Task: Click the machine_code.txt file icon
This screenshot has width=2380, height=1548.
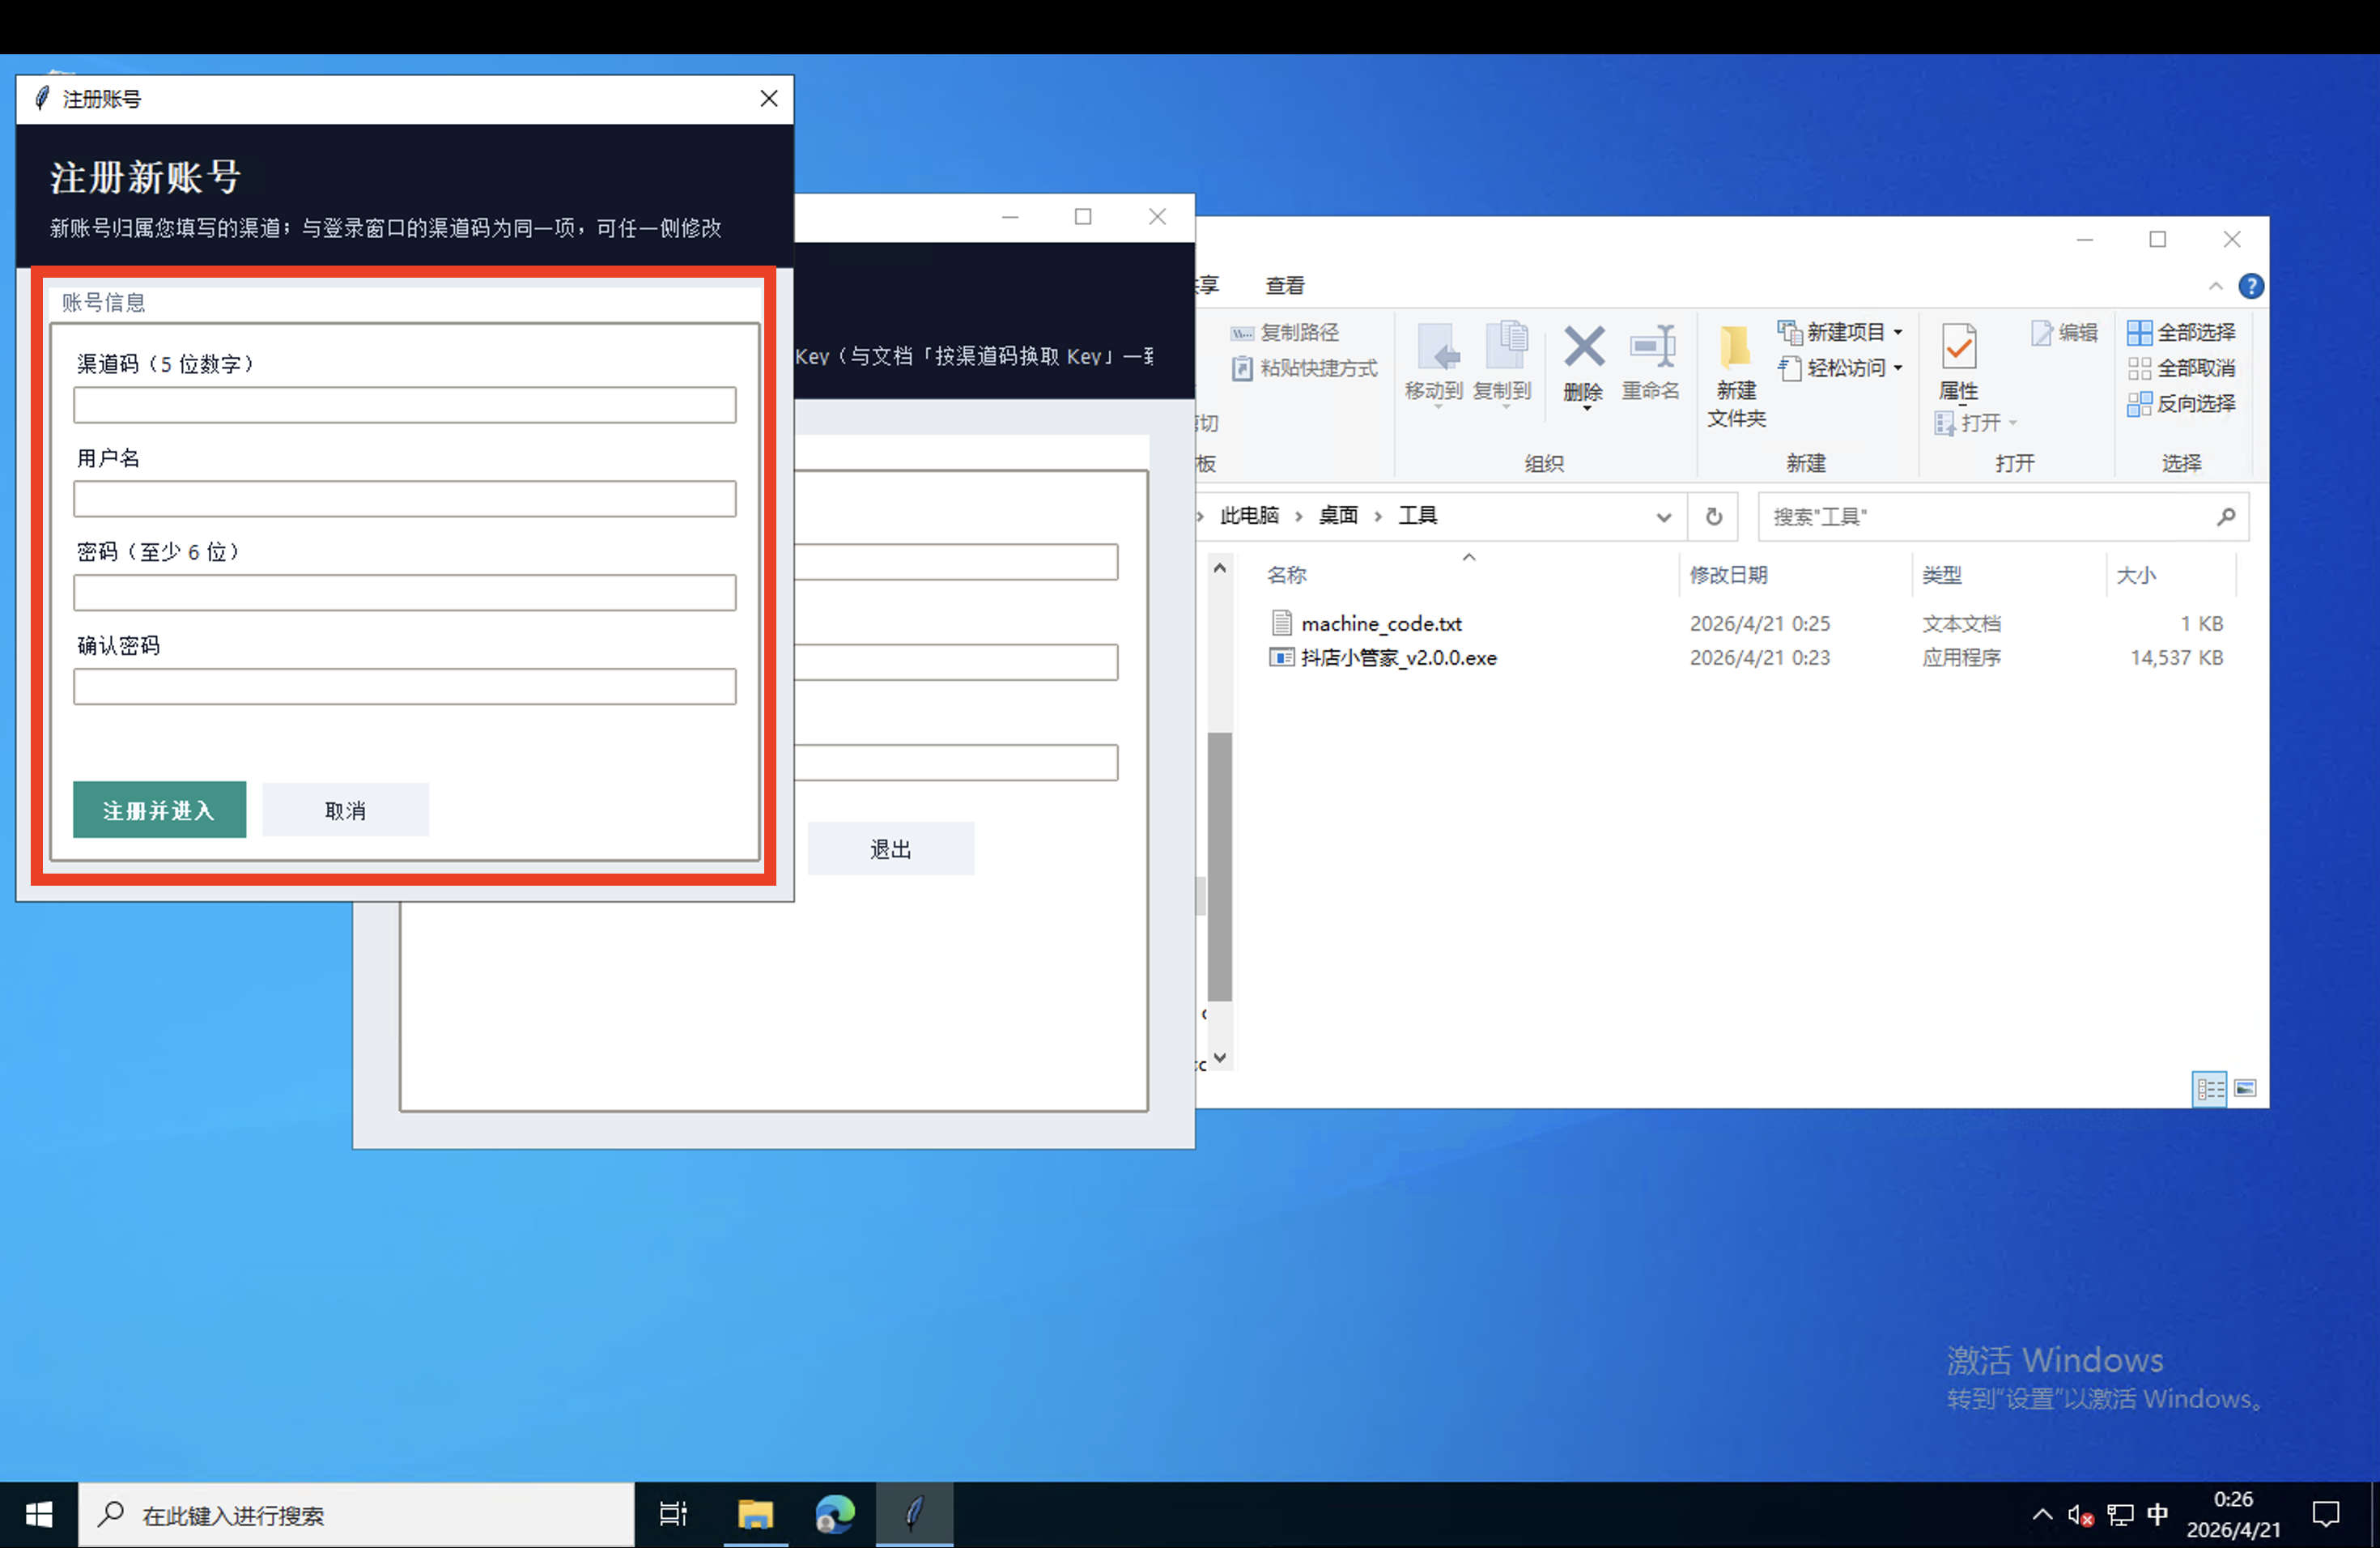Action: (1281, 624)
